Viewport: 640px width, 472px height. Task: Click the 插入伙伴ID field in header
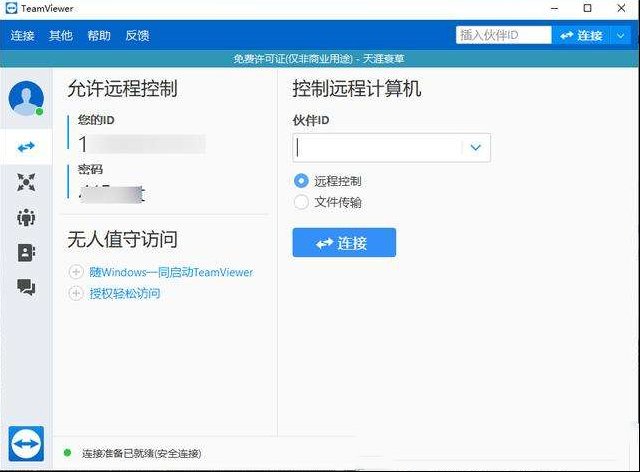click(504, 35)
